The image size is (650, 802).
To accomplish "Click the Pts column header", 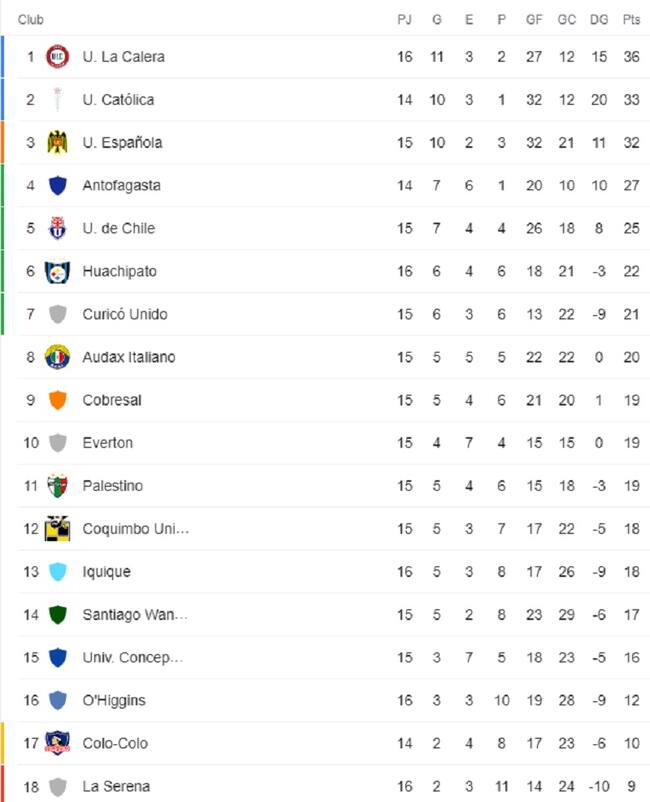I will click(631, 19).
